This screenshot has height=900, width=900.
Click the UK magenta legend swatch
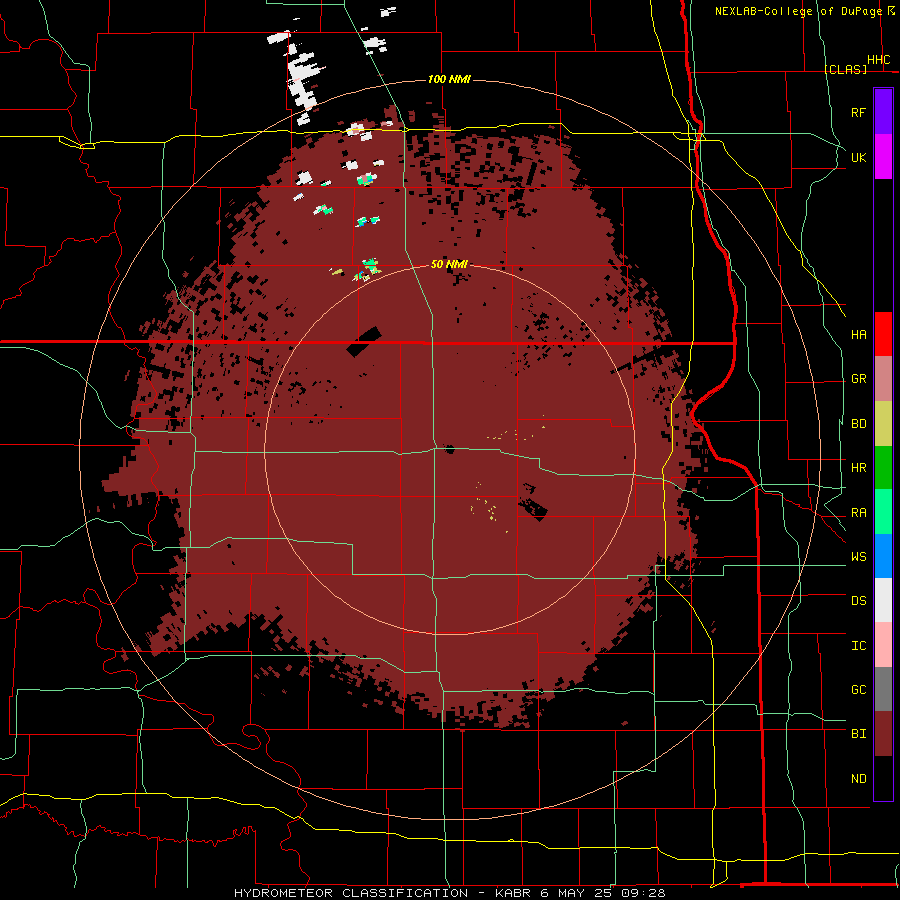click(883, 157)
